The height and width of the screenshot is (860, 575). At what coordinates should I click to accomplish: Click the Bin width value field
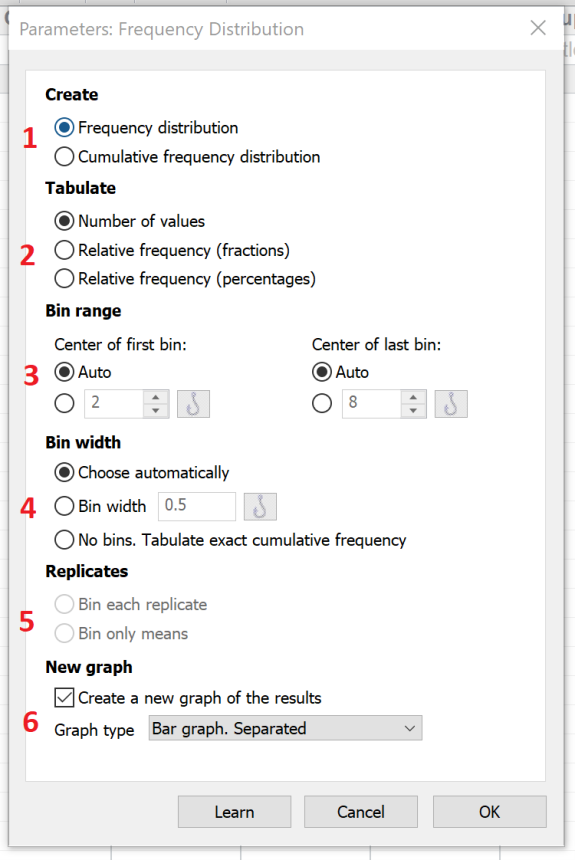pyautogui.click(x=196, y=506)
